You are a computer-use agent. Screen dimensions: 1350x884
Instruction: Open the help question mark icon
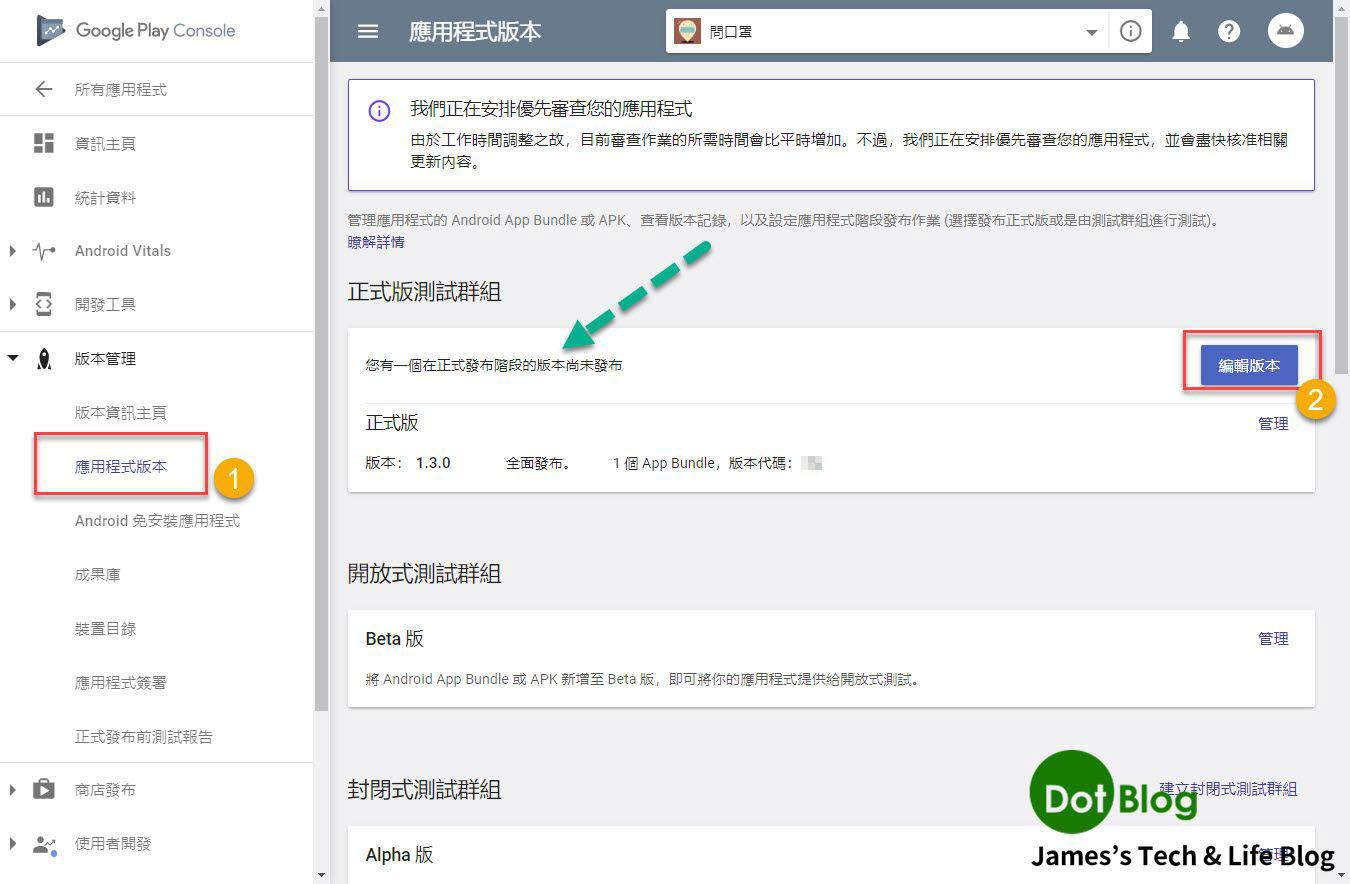(x=1229, y=31)
